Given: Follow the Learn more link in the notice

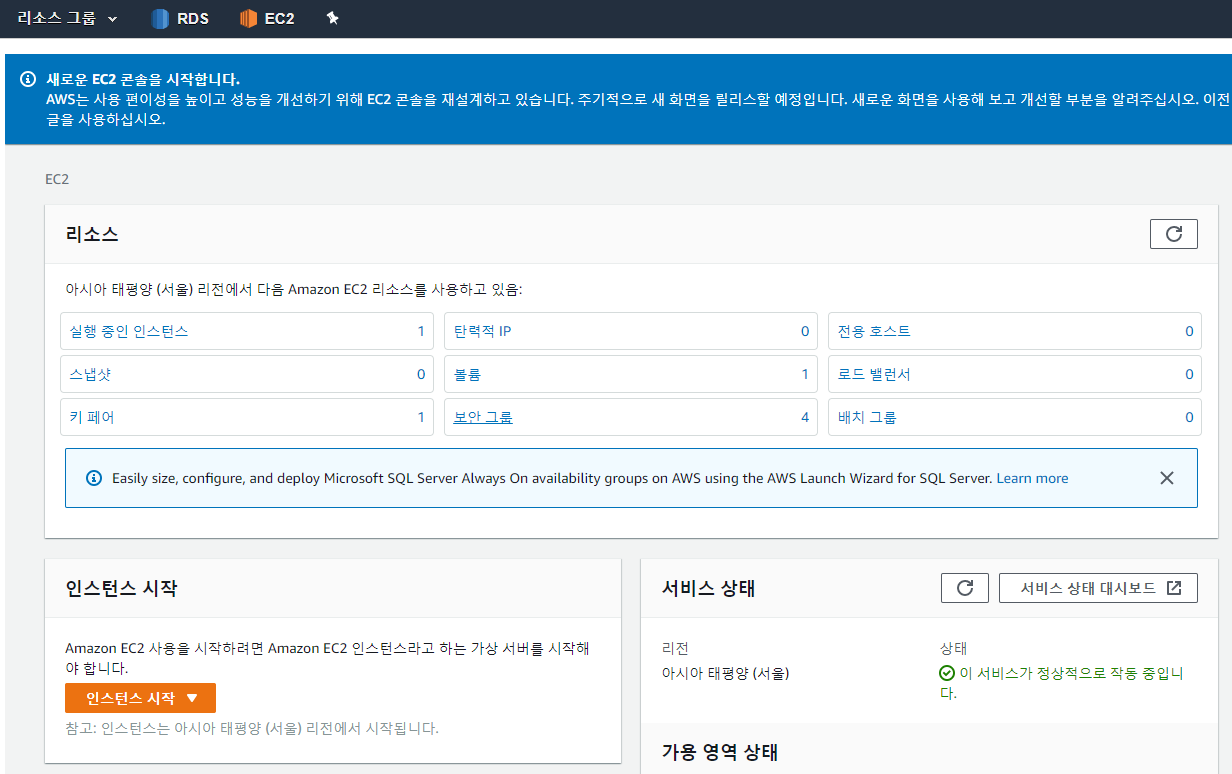Looking at the screenshot, I should (x=1032, y=478).
